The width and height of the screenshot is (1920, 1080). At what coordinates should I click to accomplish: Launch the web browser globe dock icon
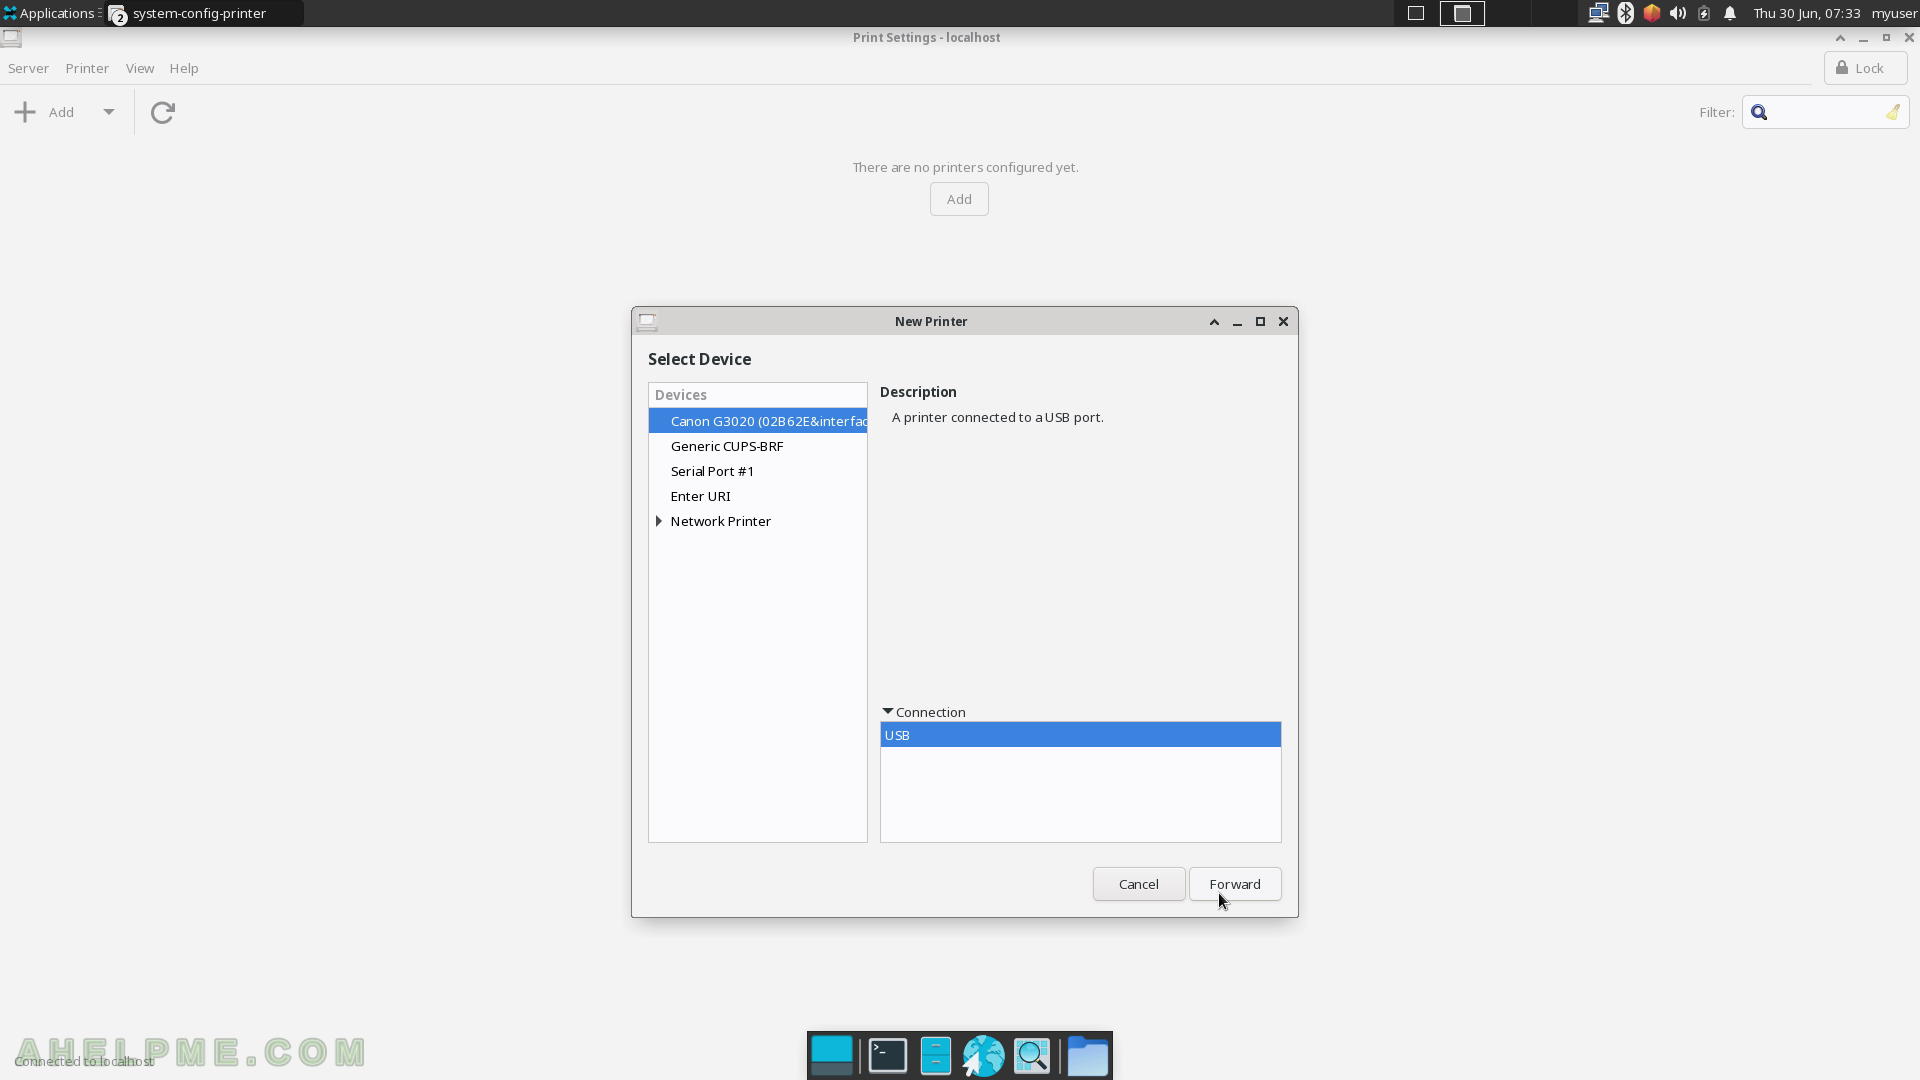[x=983, y=1056]
